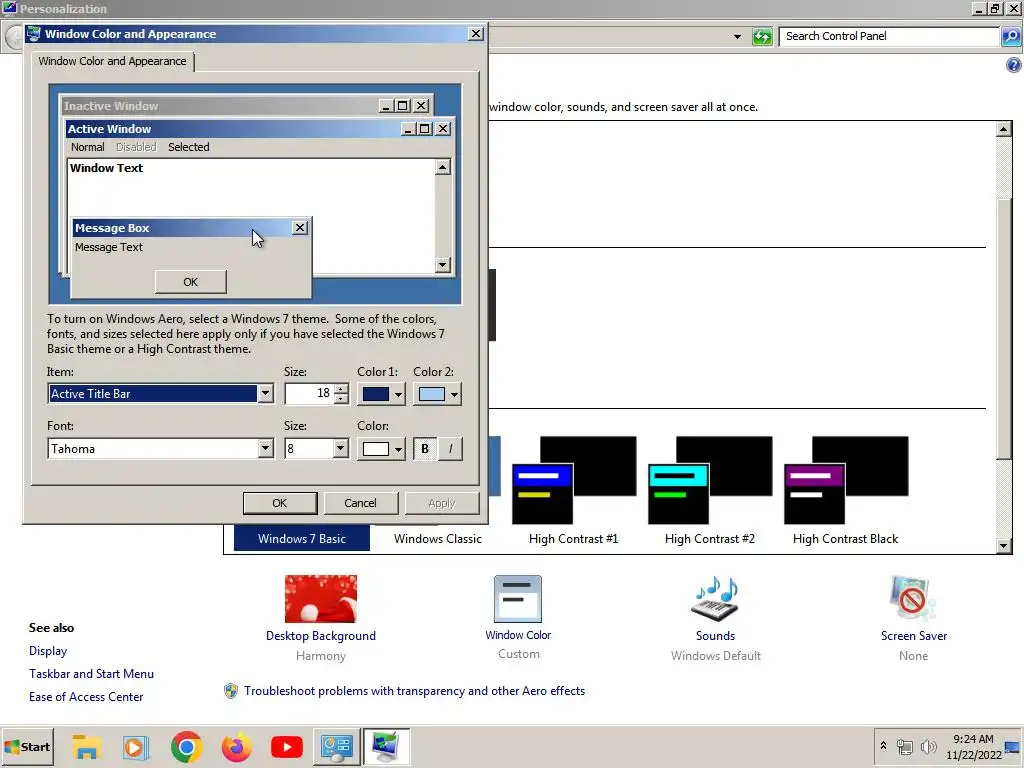Select the Windows Classic theme
Image resolution: width=1024 pixels, height=768 pixels.
click(x=438, y=539)
